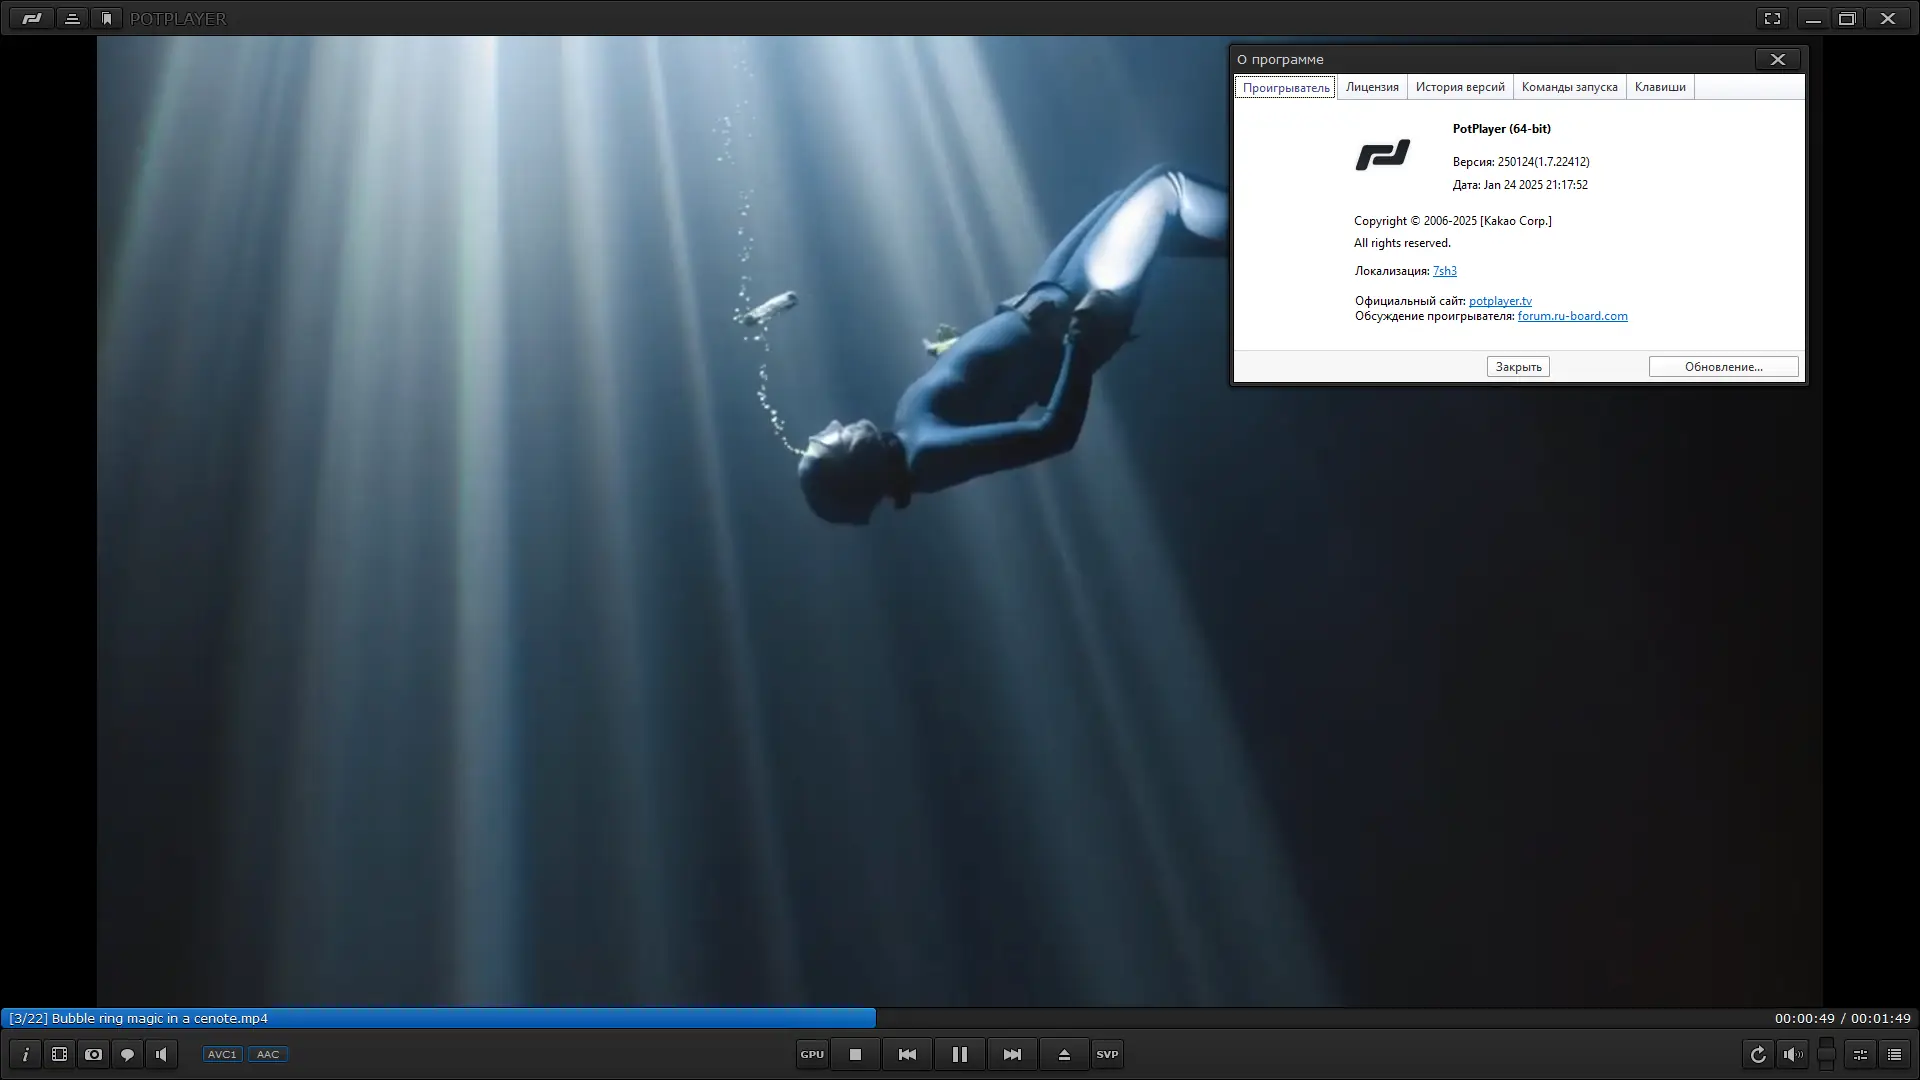Image resolution: width=1920 pixels, height=1080 pixels.
Task: Click the audio speaker icon at bottom left
Action: [161, 1054]
